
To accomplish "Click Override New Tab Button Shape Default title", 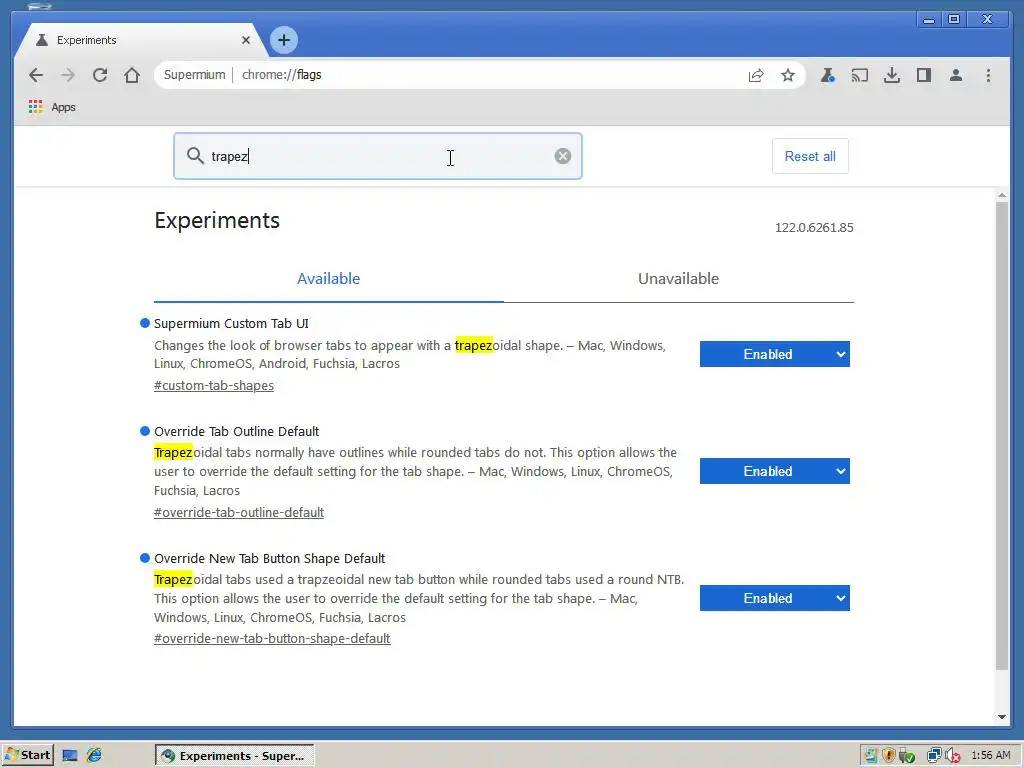I will (x=269, y=558).
